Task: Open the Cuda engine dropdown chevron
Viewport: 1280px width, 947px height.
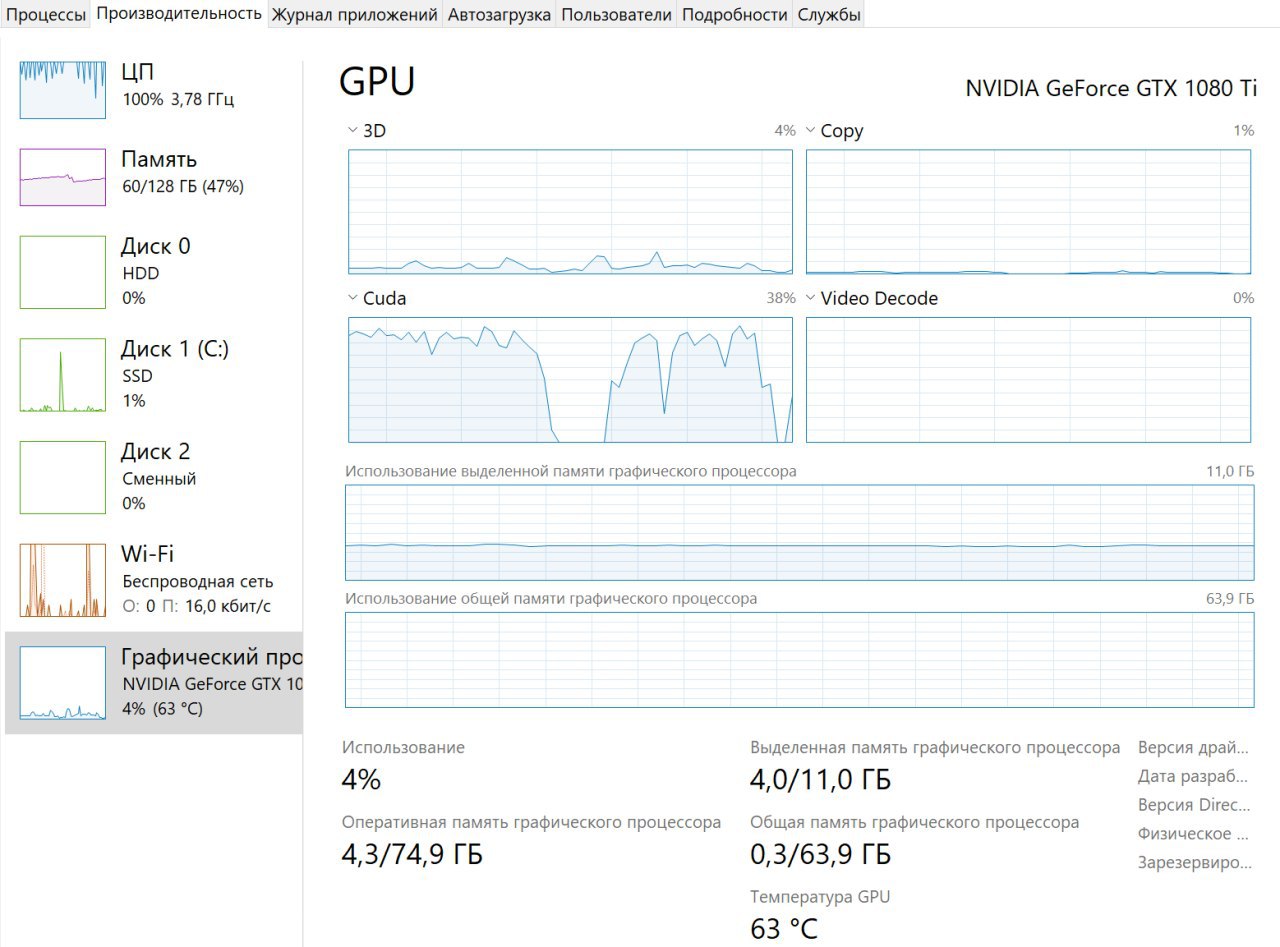Action: [352, 298]
